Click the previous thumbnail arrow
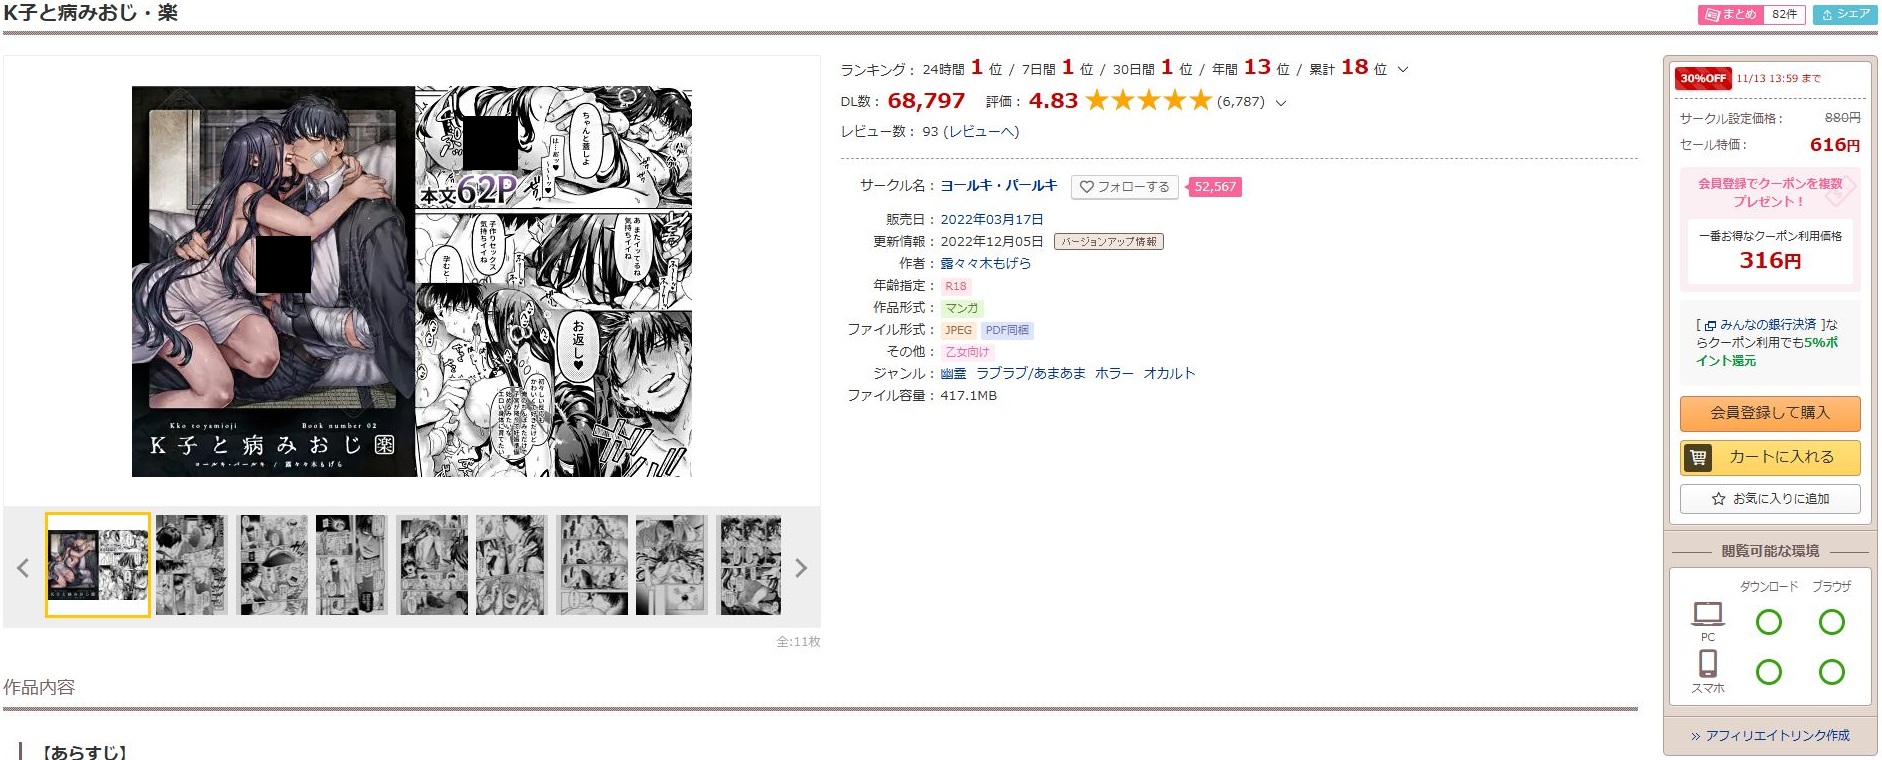Image resolution: width=1882 pixels, height=760 pixels. point(23,568)
